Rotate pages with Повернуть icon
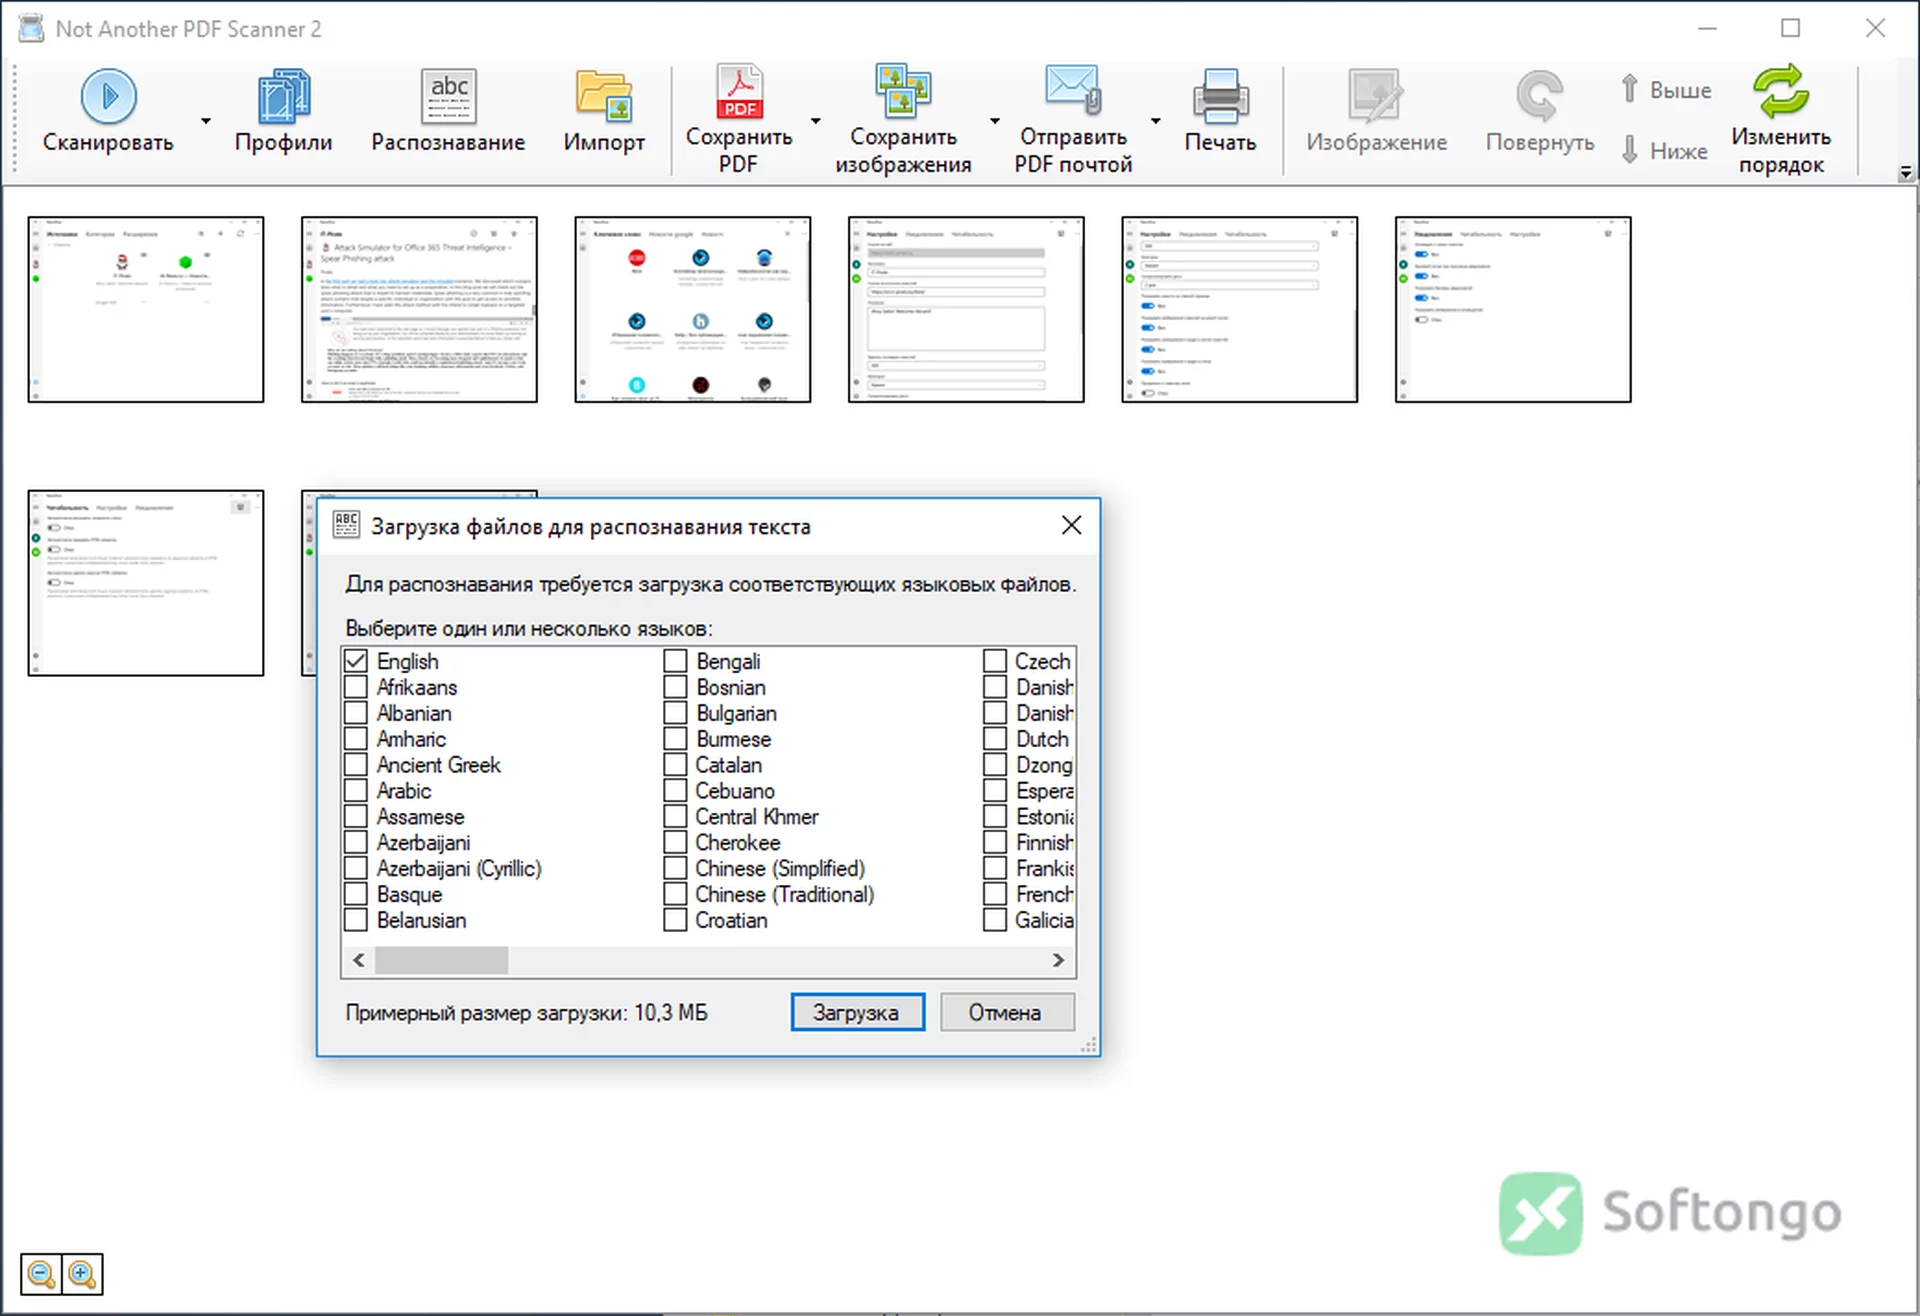Screen dimensions: 1920x1316 pos(1540,112)
